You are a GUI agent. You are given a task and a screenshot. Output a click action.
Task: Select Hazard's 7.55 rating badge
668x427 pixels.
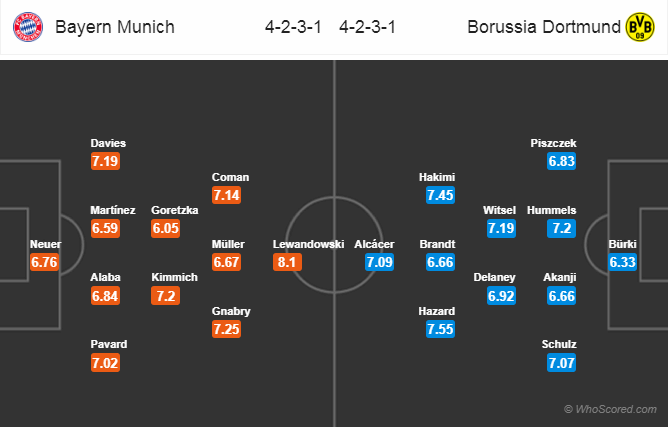[x=441, y=329]
